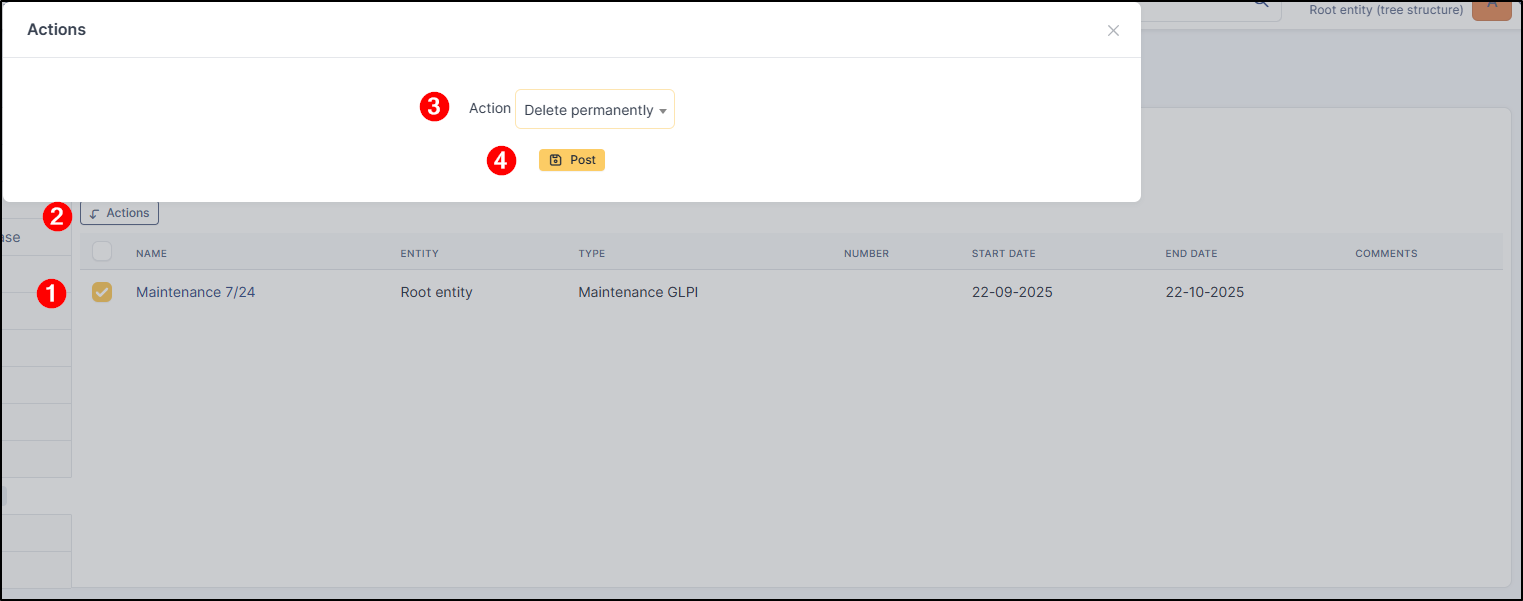Viewport: 1523px width, 601px height.
Task: Sort by the TYPE column header
Action: click(x=592, y=254)
